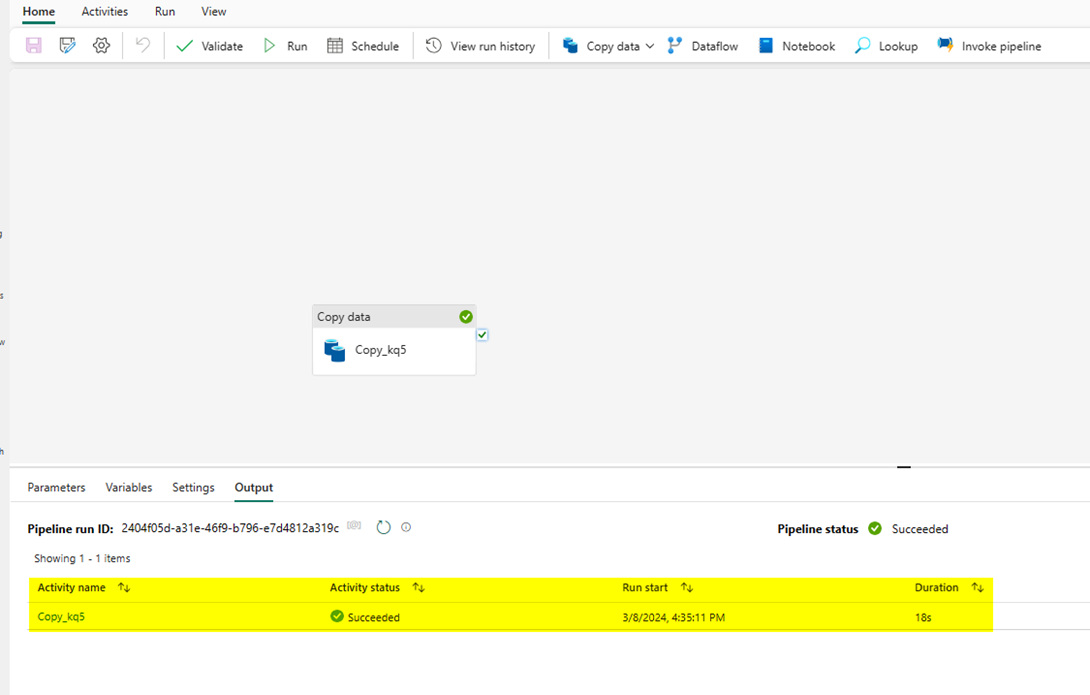Add a Lookup activity
The image size is (1090, 695).
pyautogui.click(x=886, y=46)
